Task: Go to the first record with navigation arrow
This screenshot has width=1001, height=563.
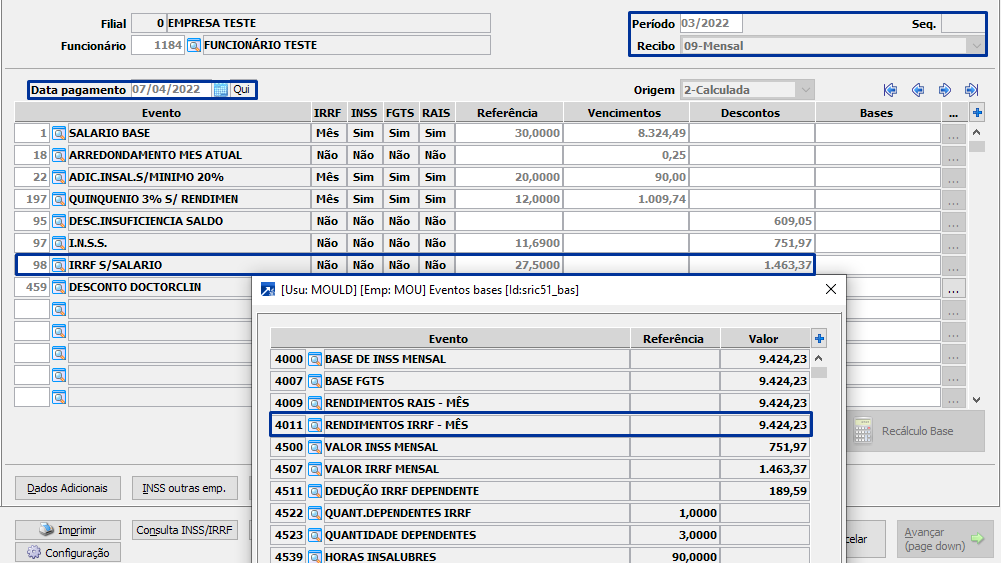Action: tap(890, 90)
